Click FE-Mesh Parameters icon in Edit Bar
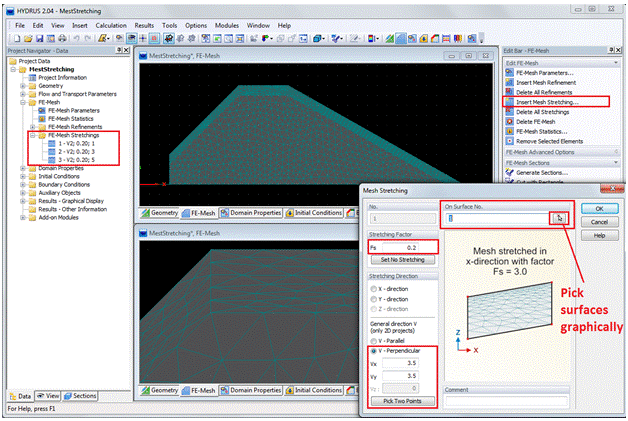Viewport: 628px width, 421px height. pyautogui.click(x=509, y=73)
